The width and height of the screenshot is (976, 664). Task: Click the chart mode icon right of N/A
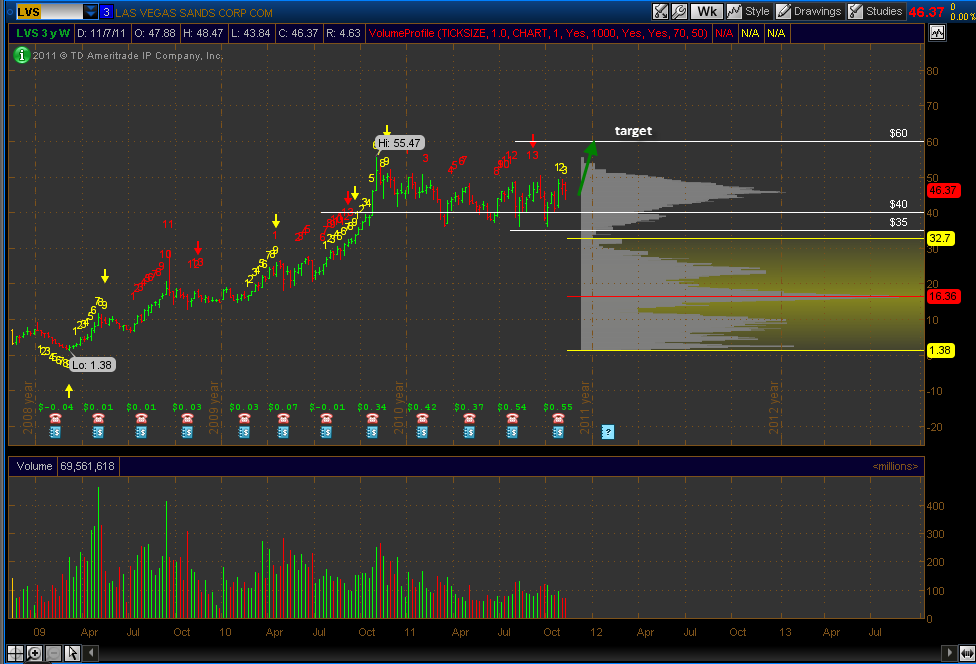937,33
